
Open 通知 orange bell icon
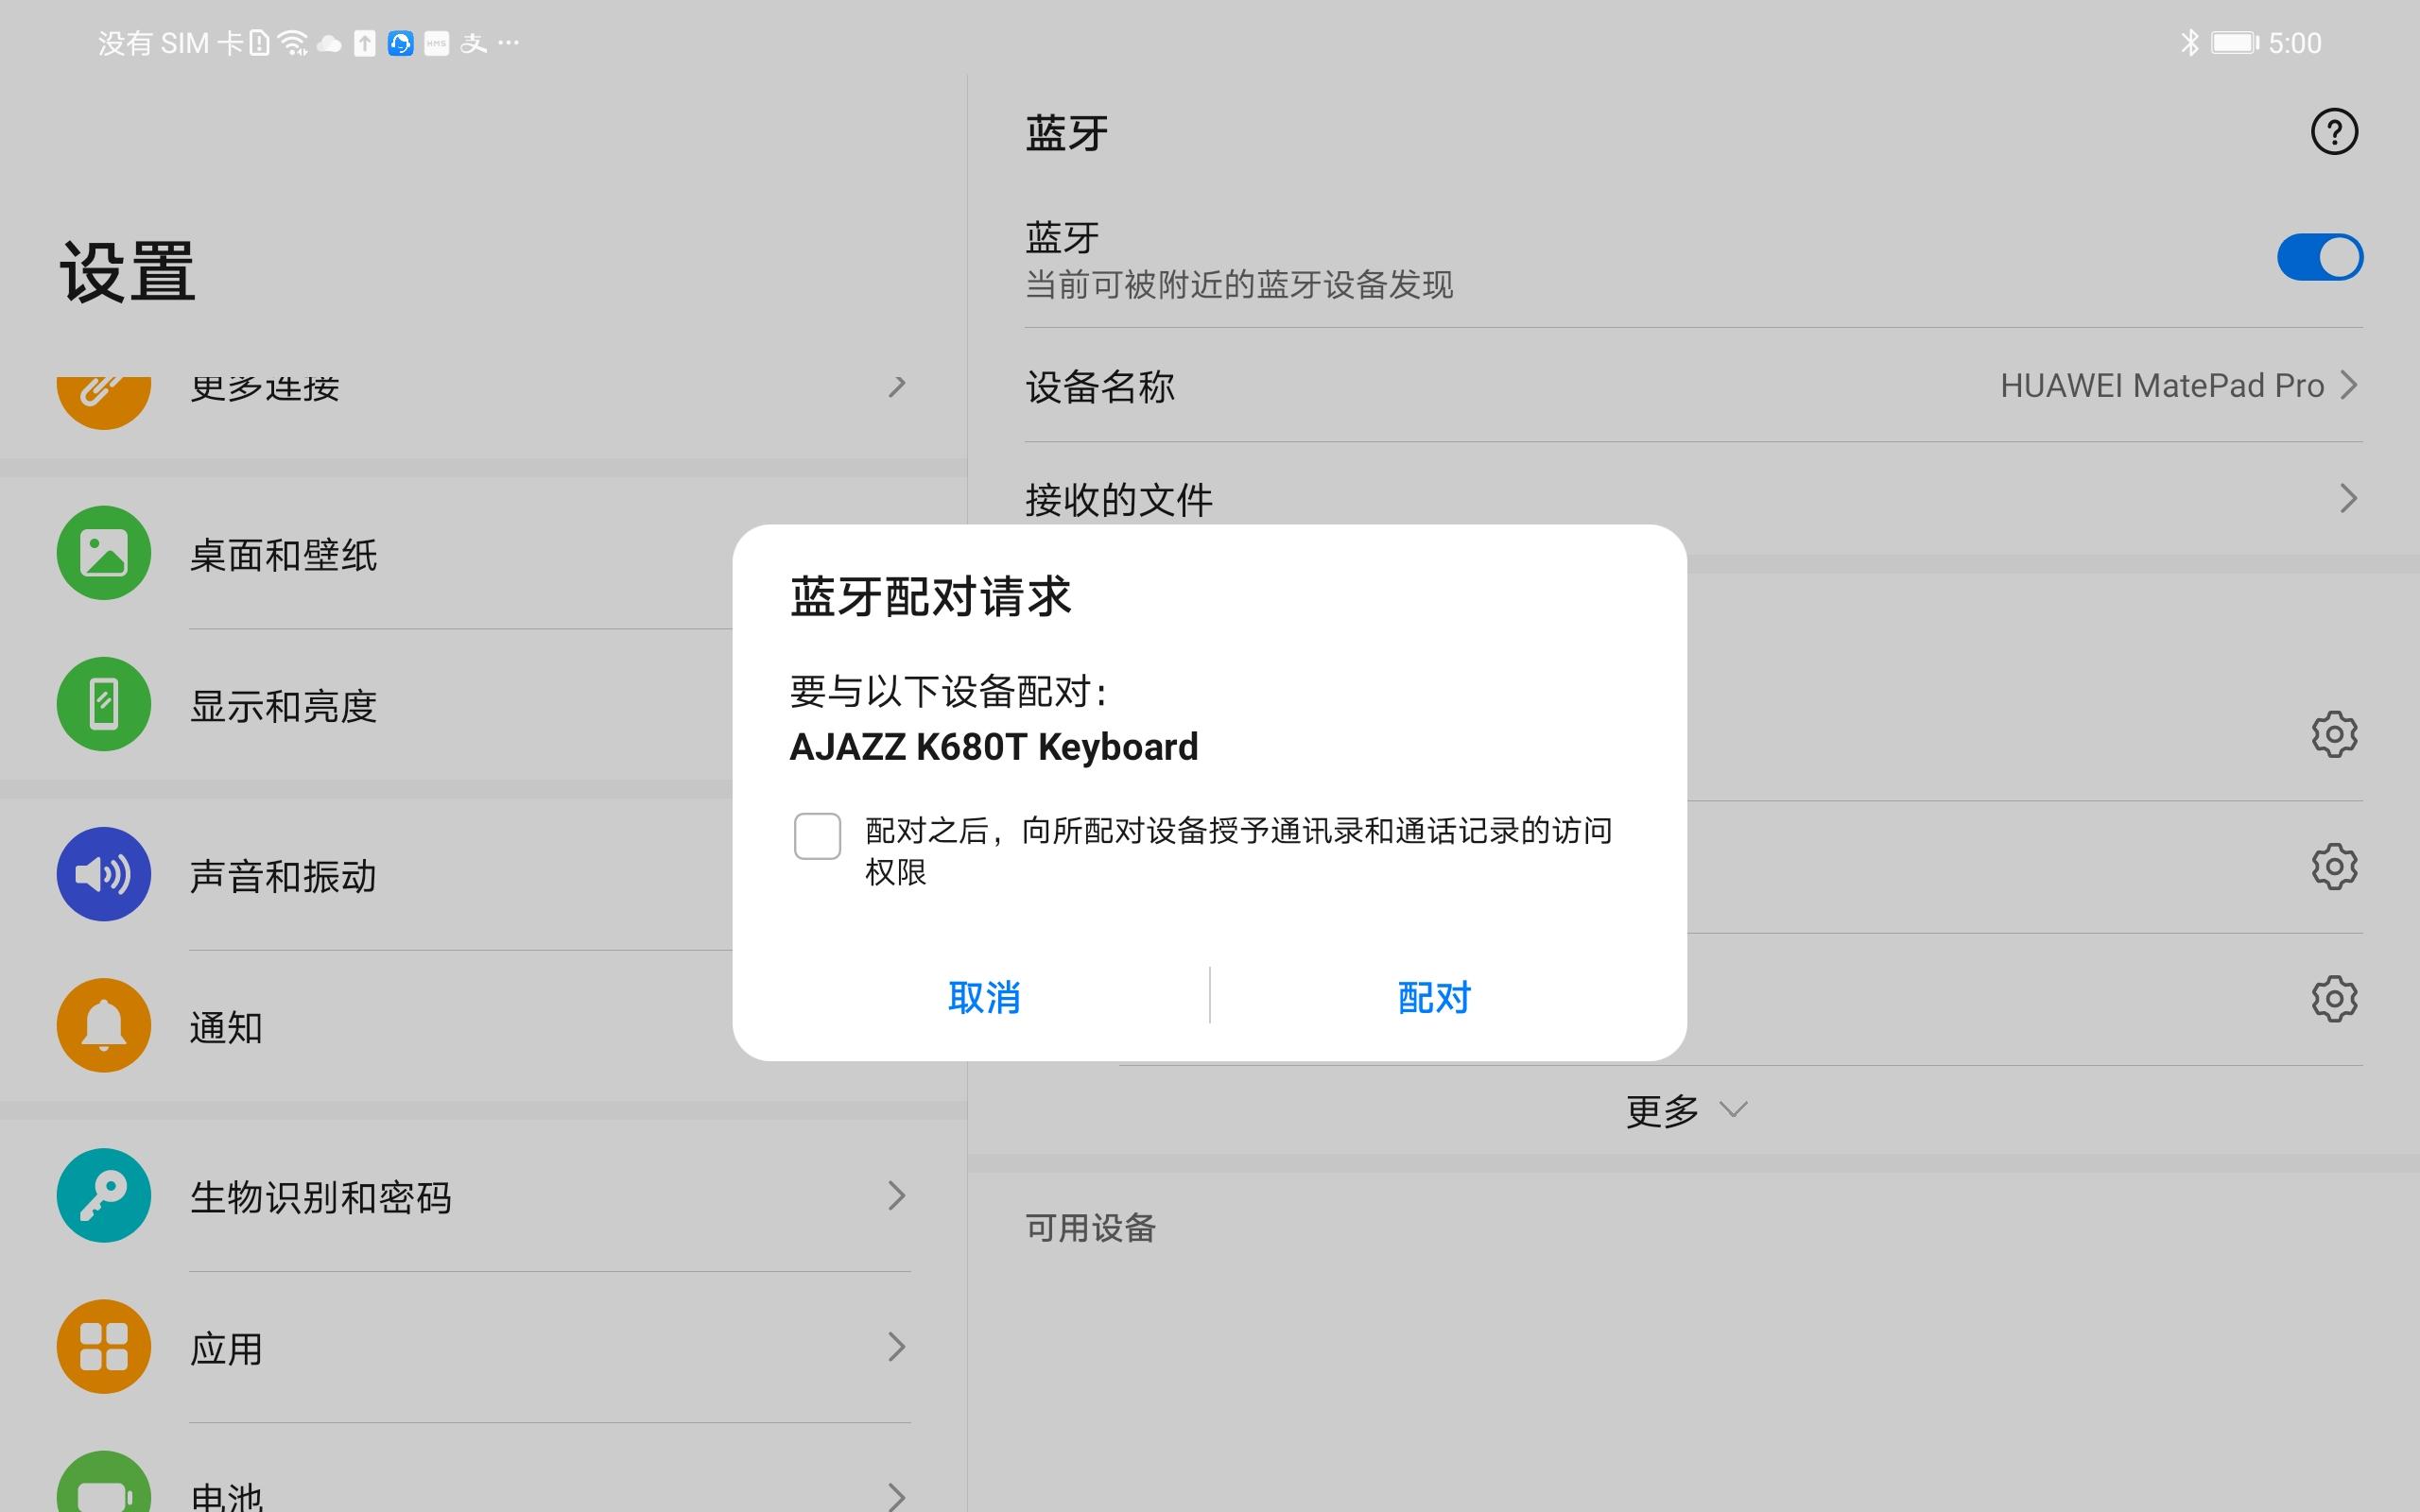(x=104, y=1025)
